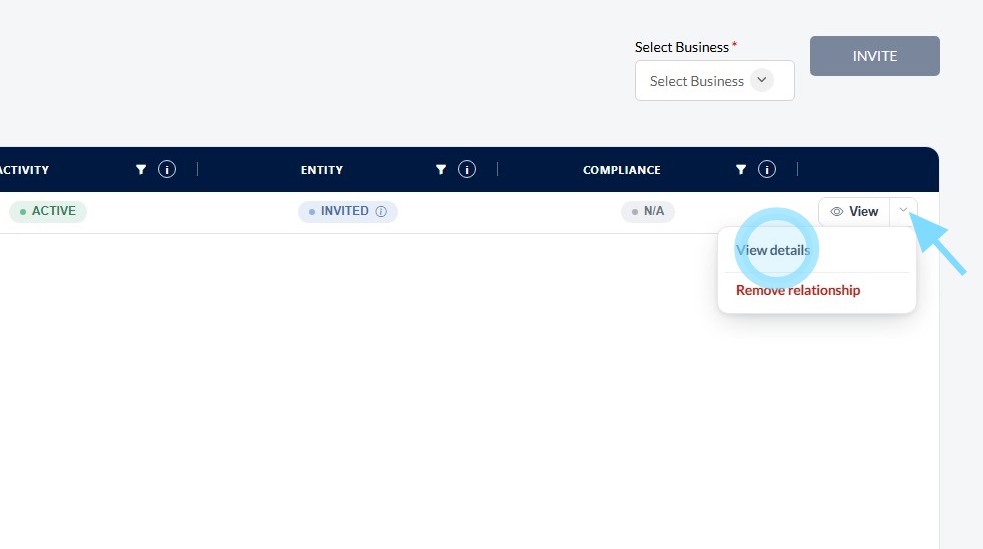Filter the Compliance column
983x549 pixels.
coord(741,169)
